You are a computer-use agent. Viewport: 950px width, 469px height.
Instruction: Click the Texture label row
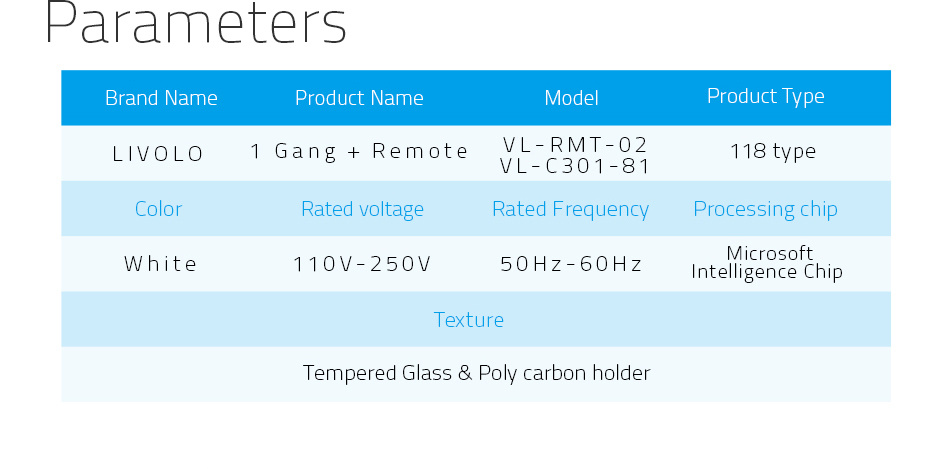coord(476,319)
